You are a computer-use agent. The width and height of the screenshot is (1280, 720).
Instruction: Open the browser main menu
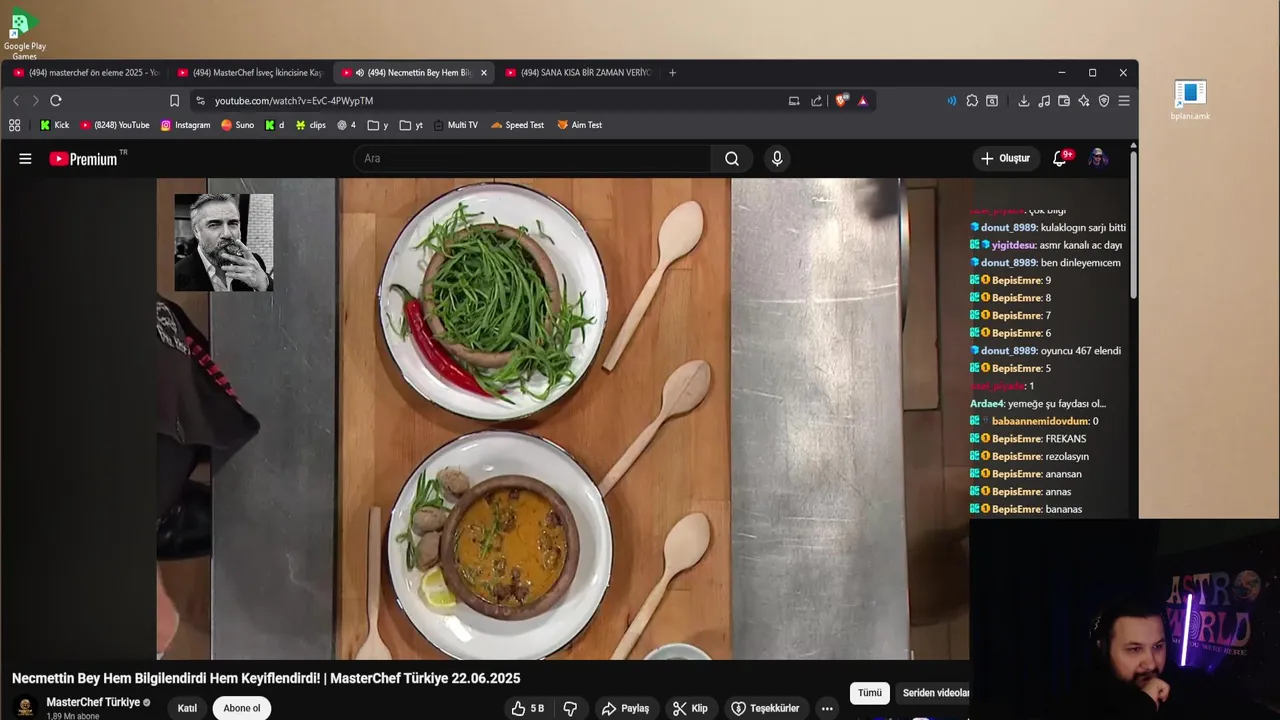pos(1124,100)
